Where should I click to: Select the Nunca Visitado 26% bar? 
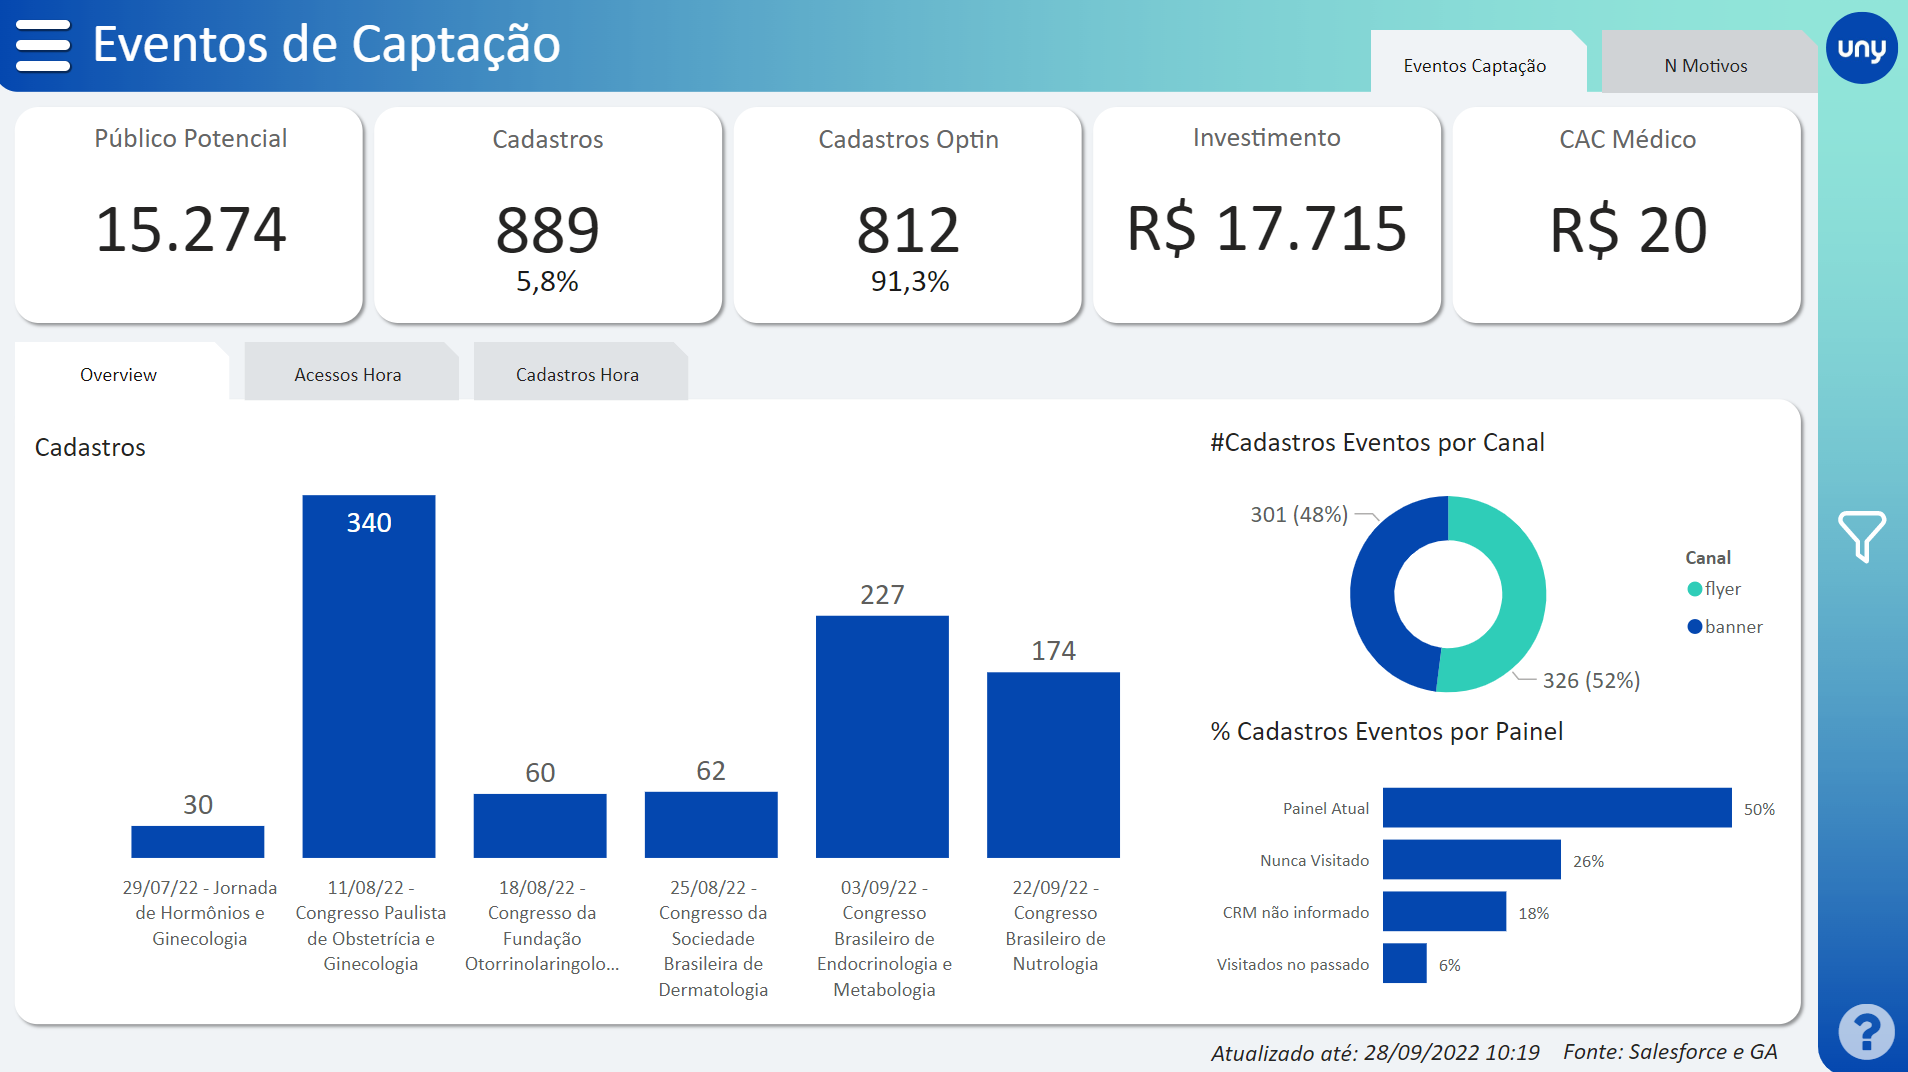tap(1471, 860)
